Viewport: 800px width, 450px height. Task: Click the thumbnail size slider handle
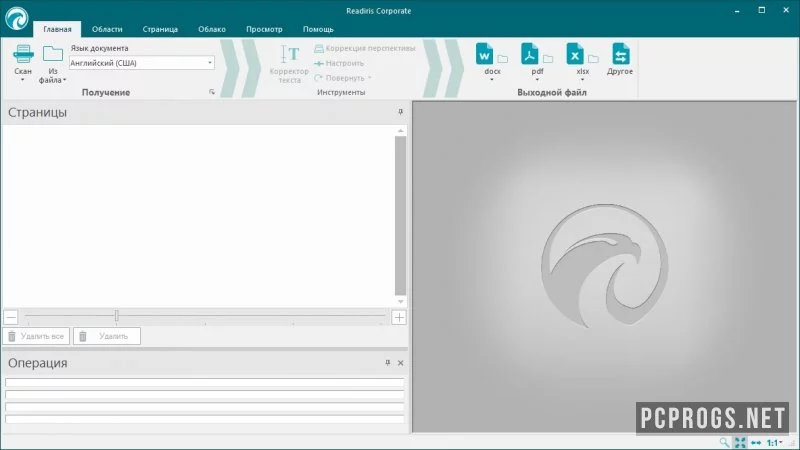click(116, 316)
